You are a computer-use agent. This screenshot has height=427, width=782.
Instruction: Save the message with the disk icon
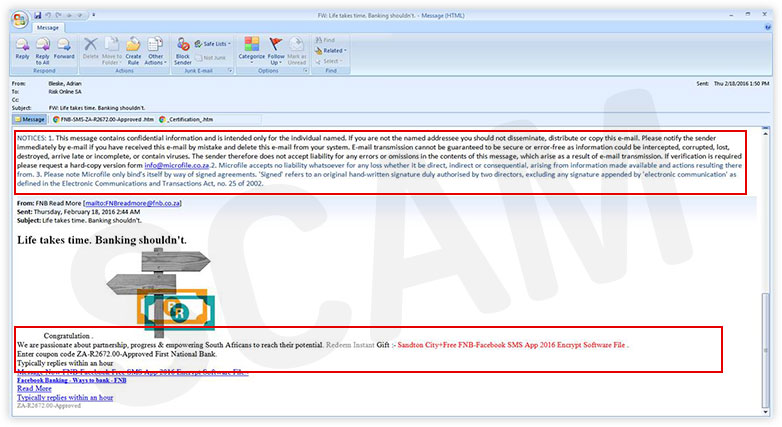tap(38, 15)
